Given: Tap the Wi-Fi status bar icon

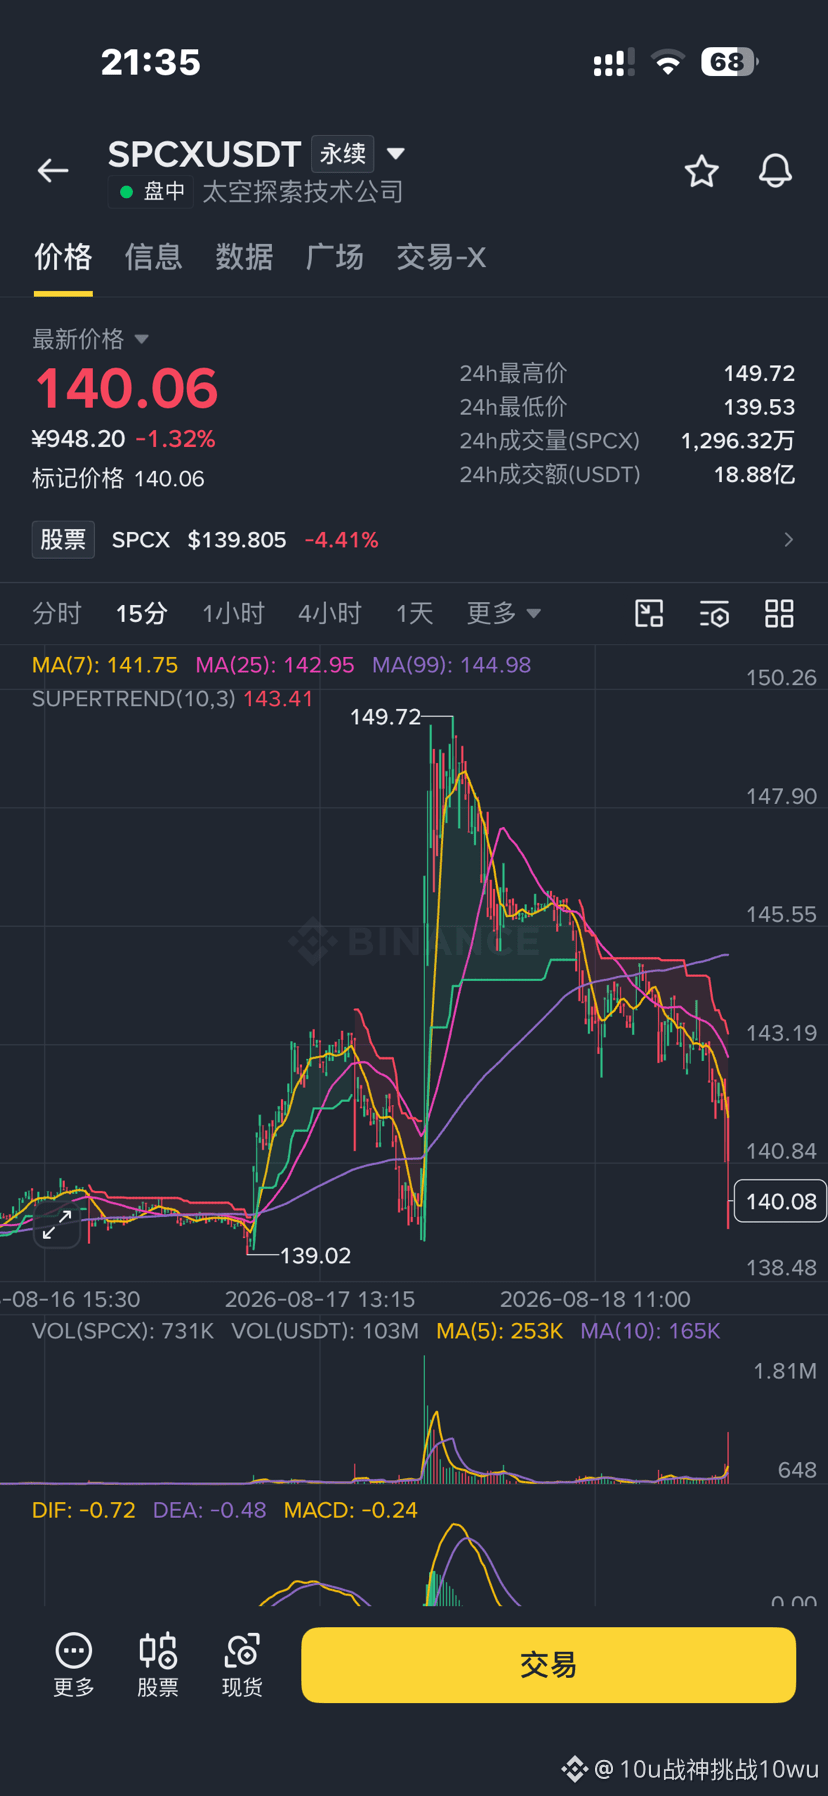Looking at the screenshot, I should (668, 62).
